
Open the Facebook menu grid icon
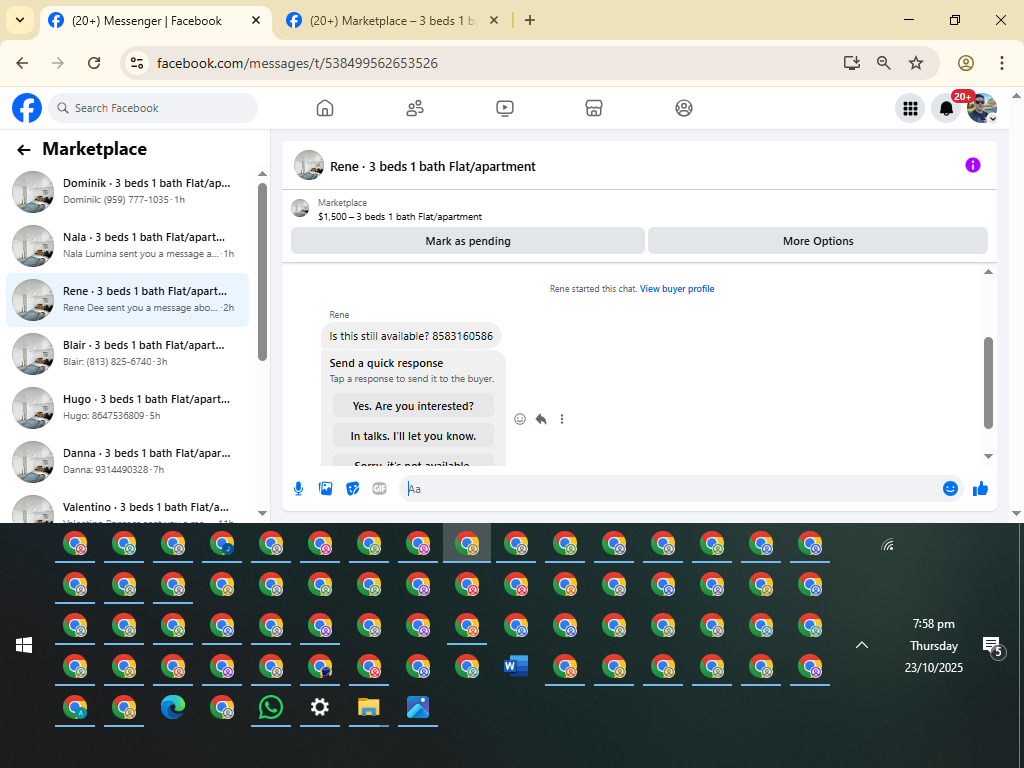910,108
